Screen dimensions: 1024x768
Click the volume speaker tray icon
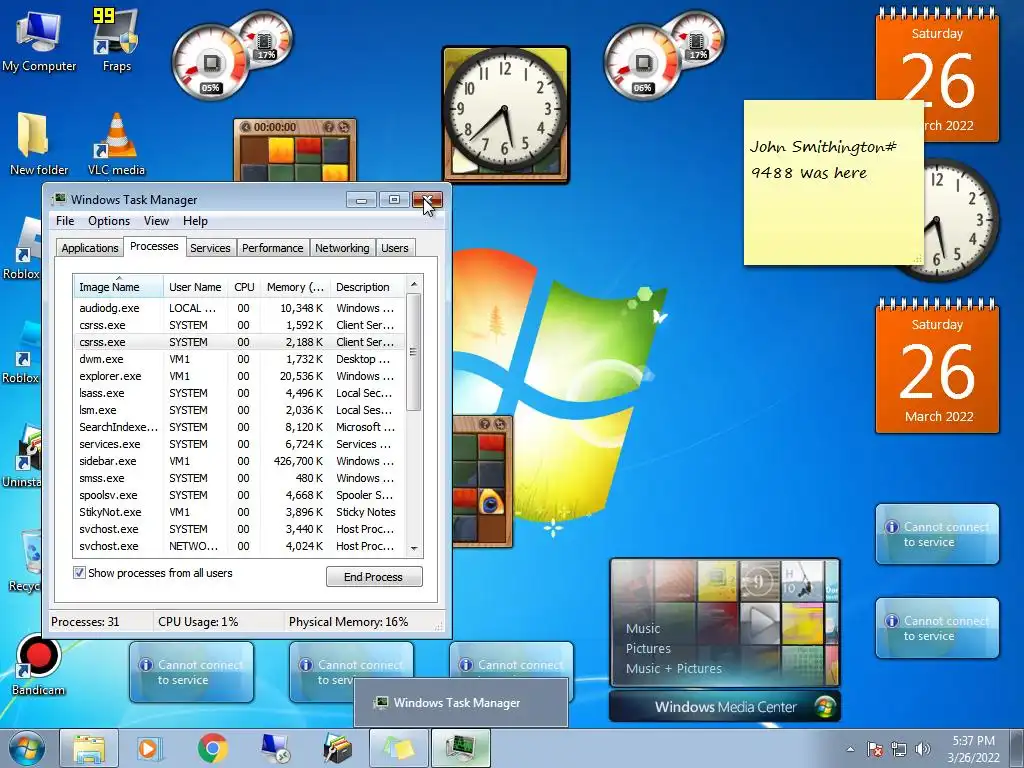pyautogui.click(x=923, y=749)
